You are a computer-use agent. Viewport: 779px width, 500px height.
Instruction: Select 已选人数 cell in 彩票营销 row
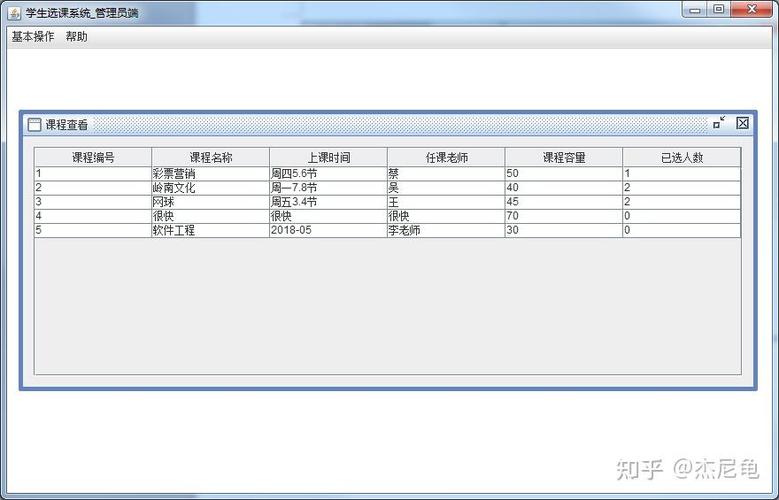click(682, 173)
